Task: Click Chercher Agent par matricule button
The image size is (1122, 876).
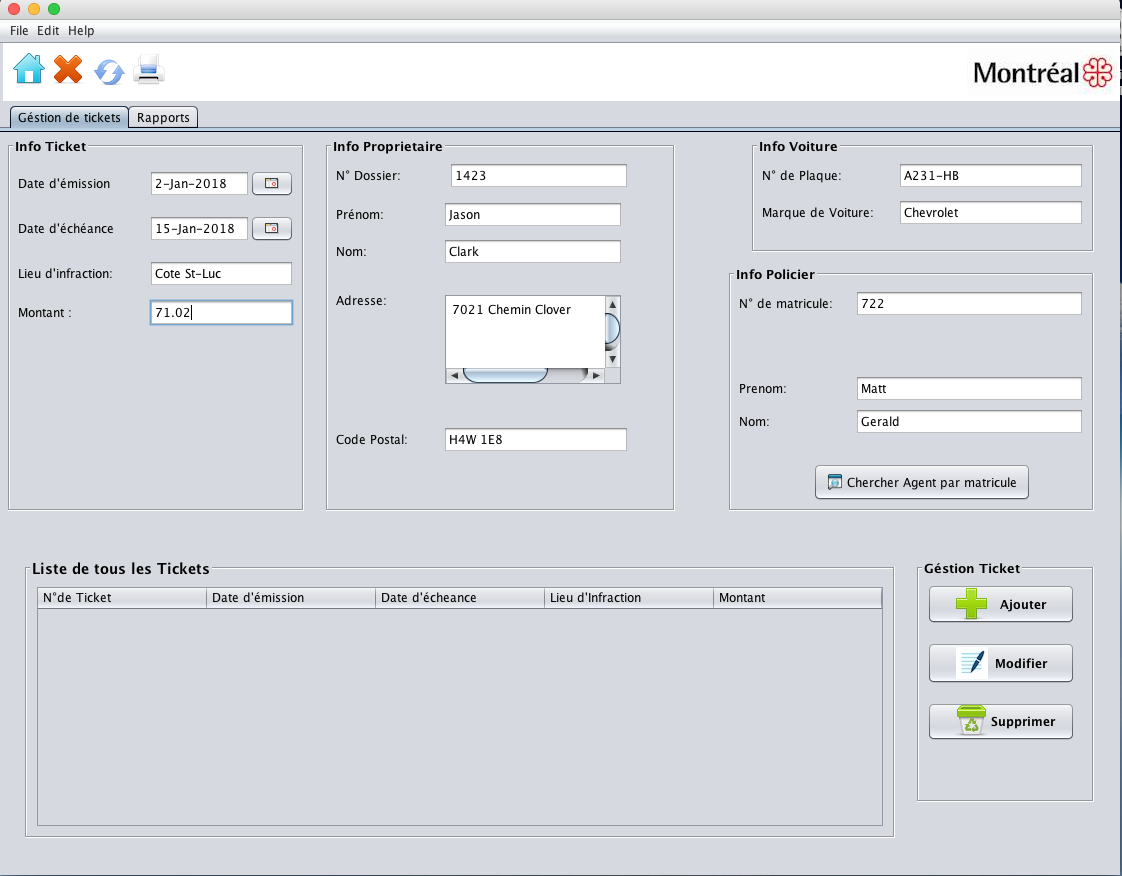Action: click(x=921, y=482)
